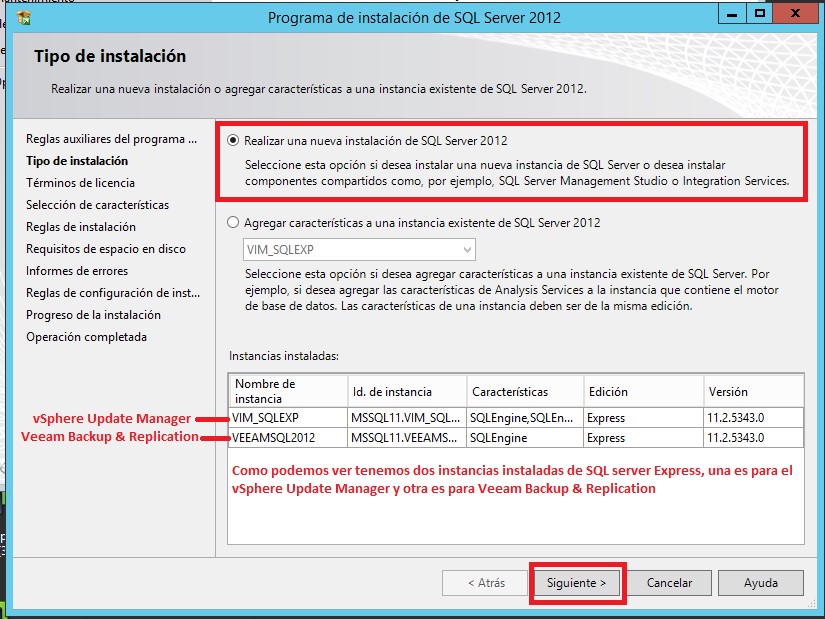Click the Edición column header
Viewport: 825px width, 619px height.
[x=643, y=391]
